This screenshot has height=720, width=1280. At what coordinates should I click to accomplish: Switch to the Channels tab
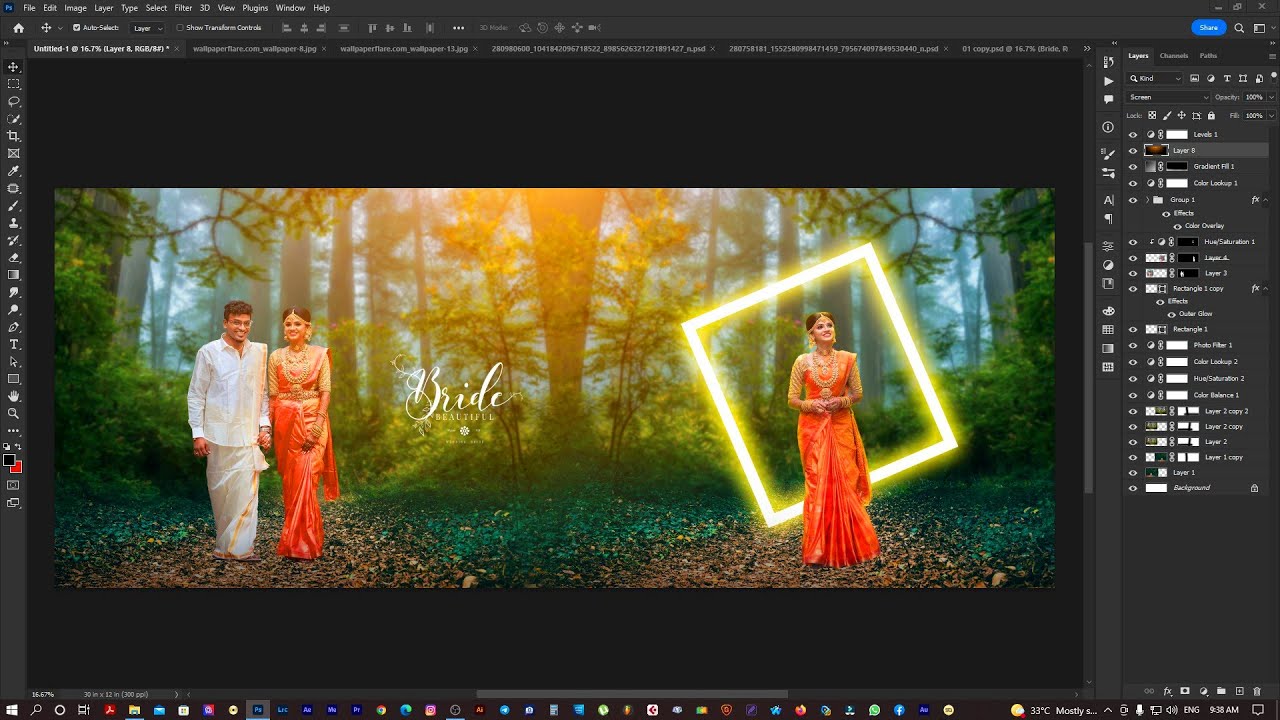coord(1174,56)
